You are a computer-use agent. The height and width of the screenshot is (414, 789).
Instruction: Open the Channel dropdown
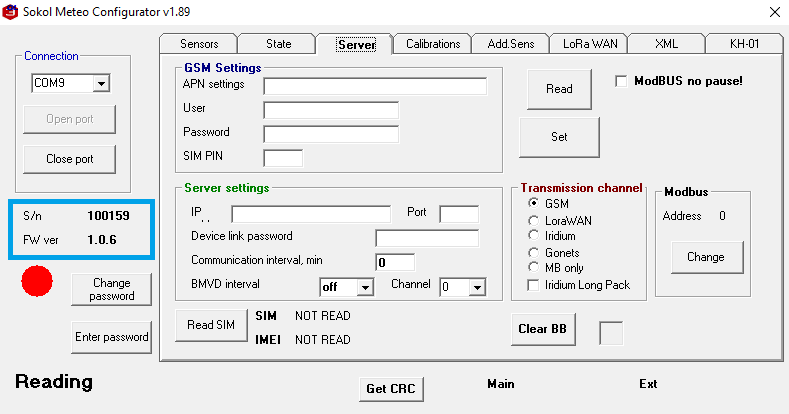(x=477, y=287)
